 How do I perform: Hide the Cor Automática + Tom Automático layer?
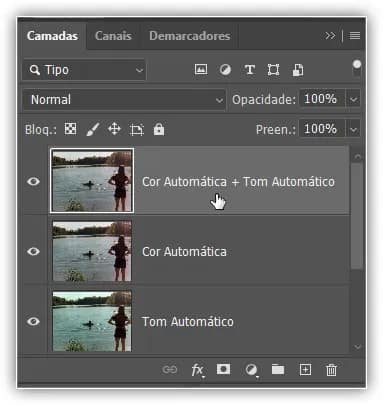pyautogui.click(x=33, y=181)
